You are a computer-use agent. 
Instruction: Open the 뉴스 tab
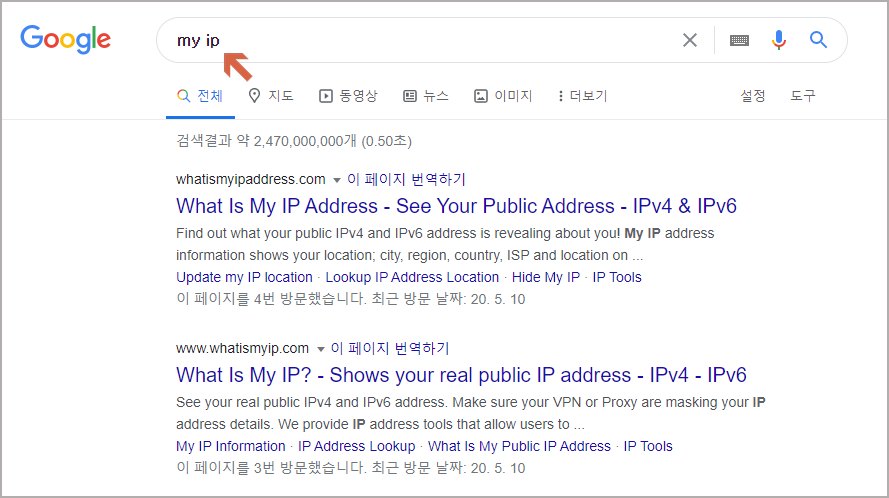(x=426, y=96)
